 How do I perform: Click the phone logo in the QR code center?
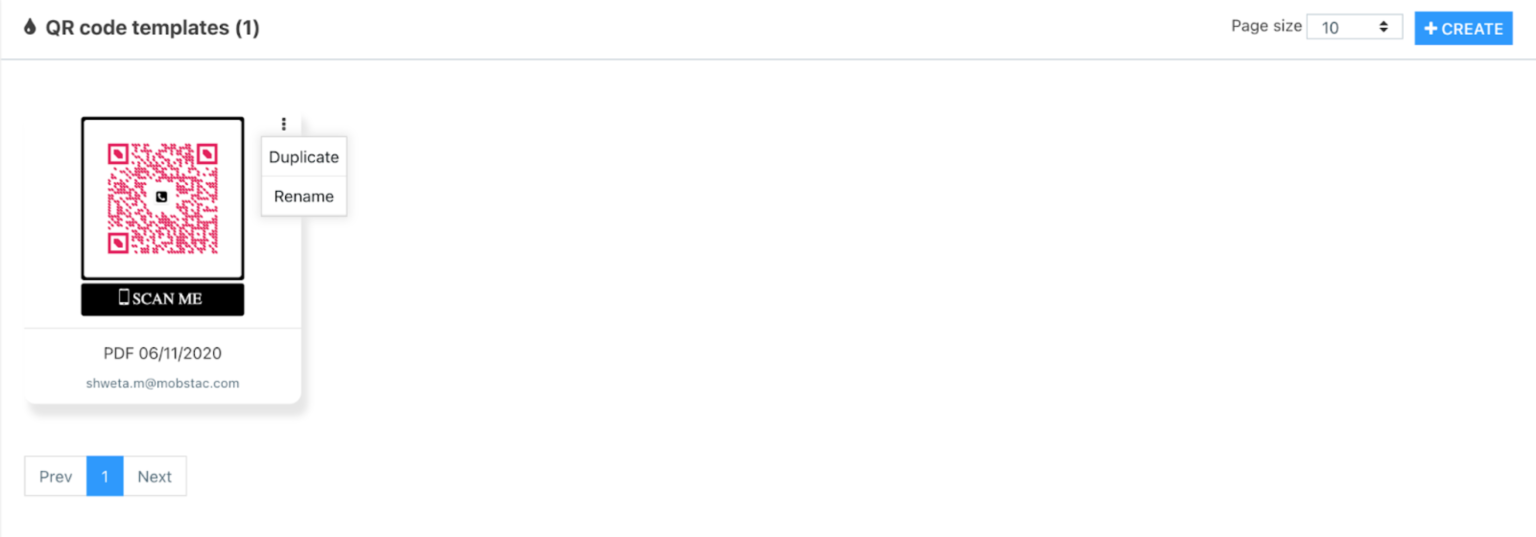click(162, 197)
